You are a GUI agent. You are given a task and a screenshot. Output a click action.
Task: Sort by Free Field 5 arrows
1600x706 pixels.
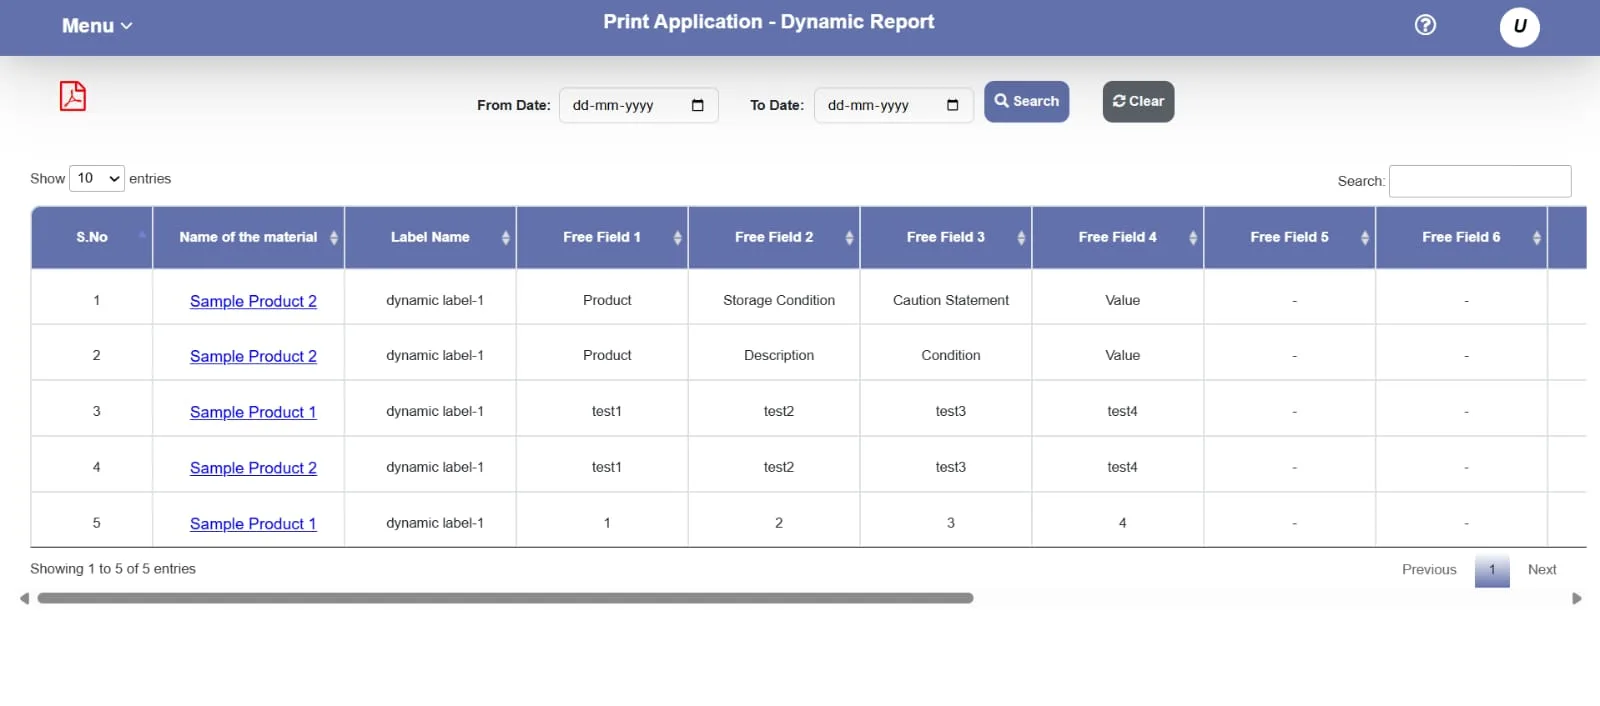point(1365,237)
